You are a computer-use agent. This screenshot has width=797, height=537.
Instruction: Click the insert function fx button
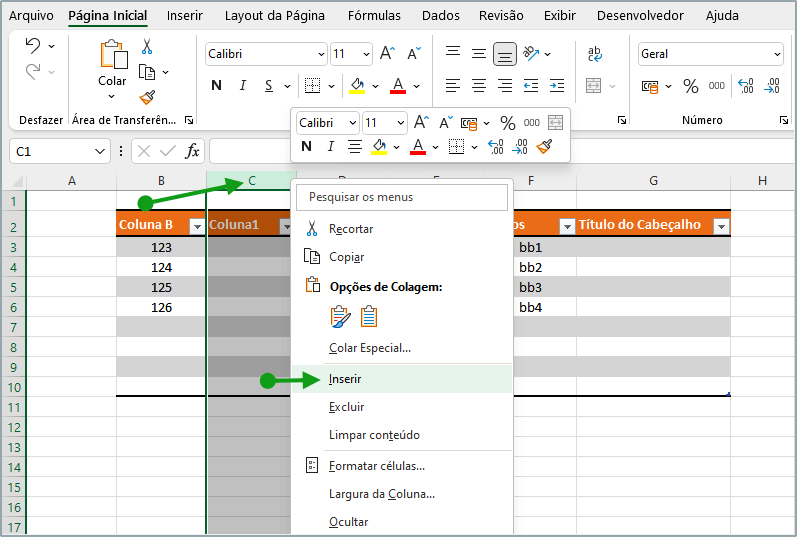click(x=193, y=151)
